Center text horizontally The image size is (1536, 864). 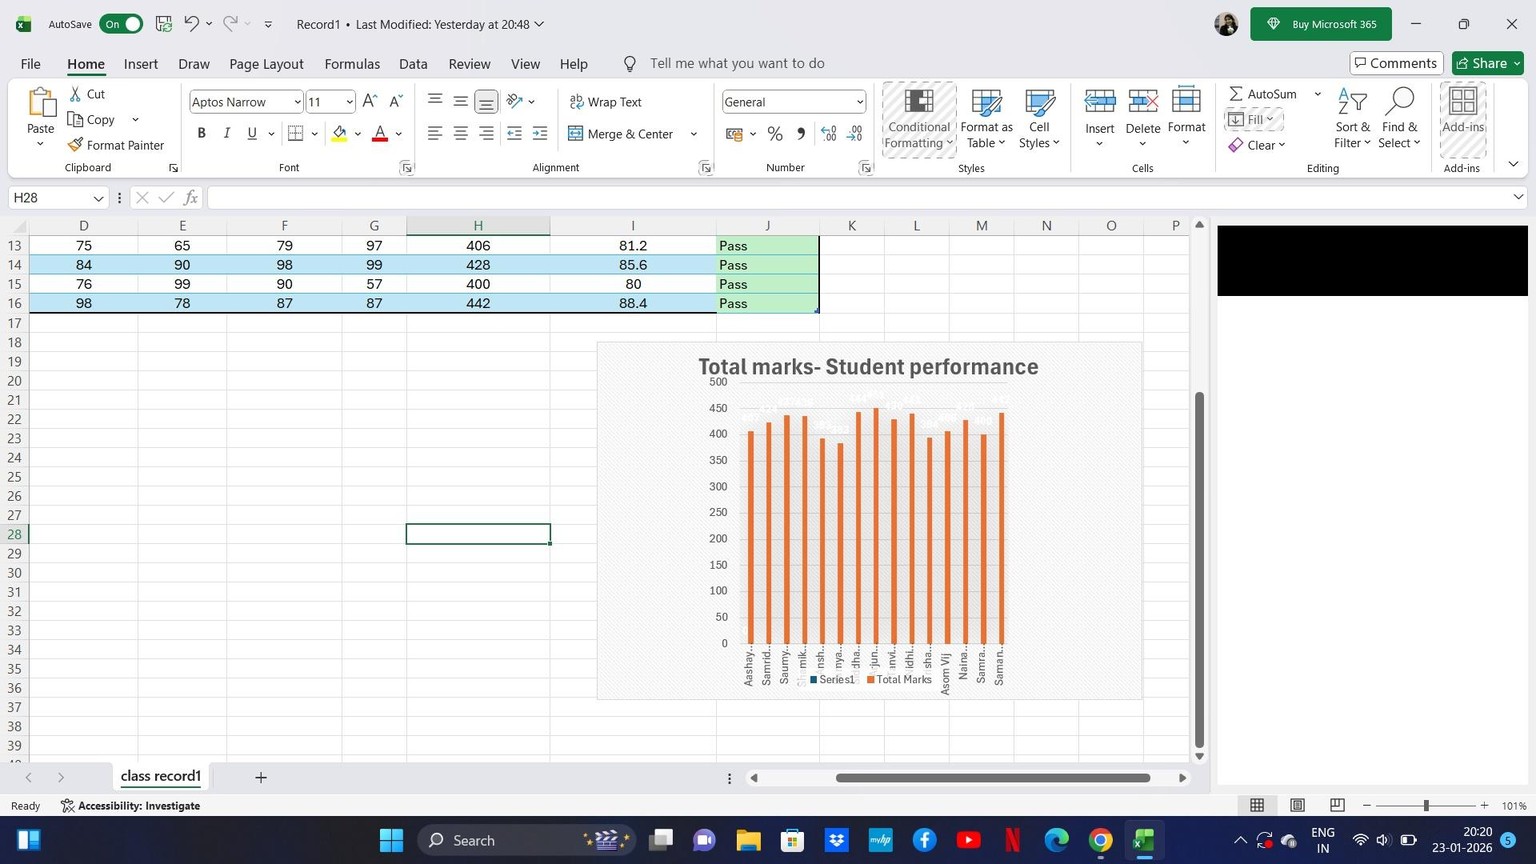point(460,133)
